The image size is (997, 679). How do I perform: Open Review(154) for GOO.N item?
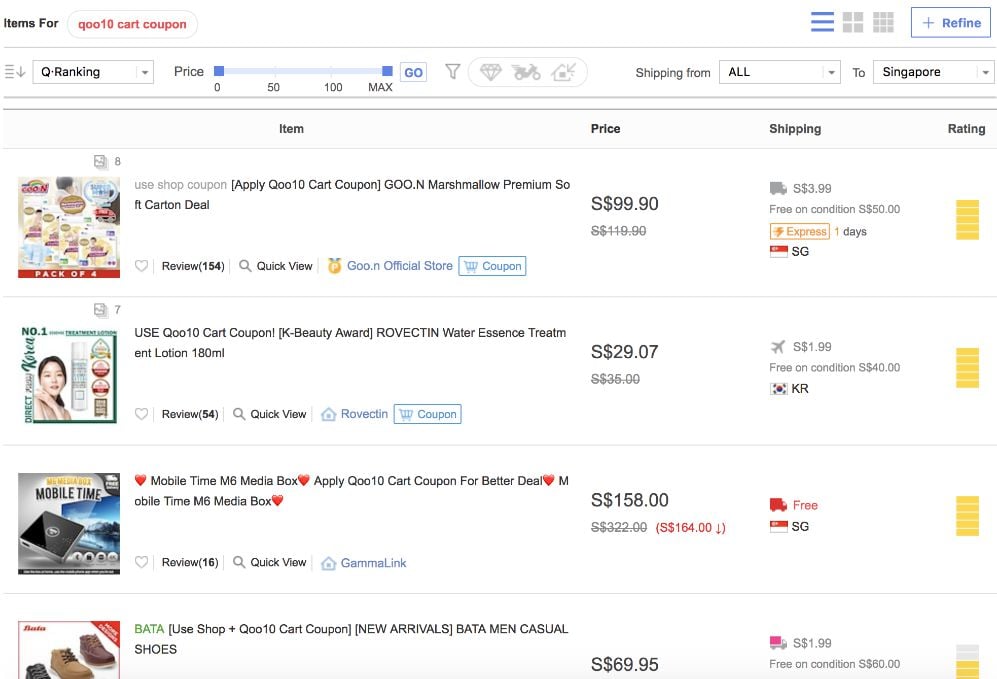point(193,266)
